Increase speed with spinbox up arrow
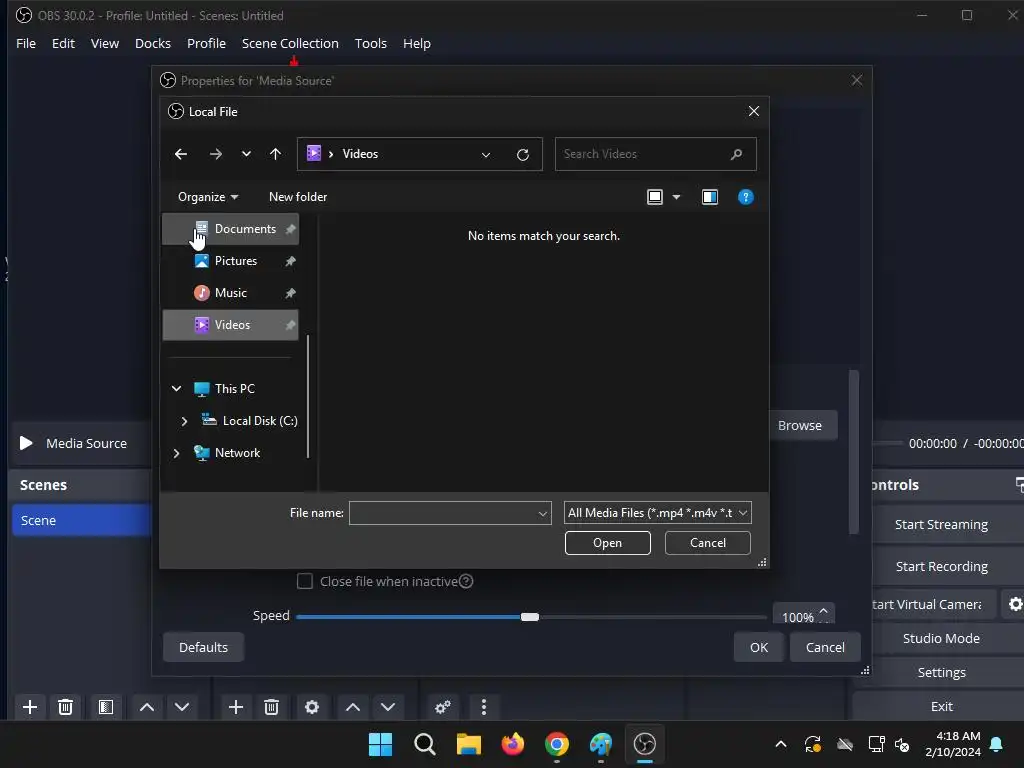Image resolution: width=1024 pixels, height=768 pixels. point(824,611)
